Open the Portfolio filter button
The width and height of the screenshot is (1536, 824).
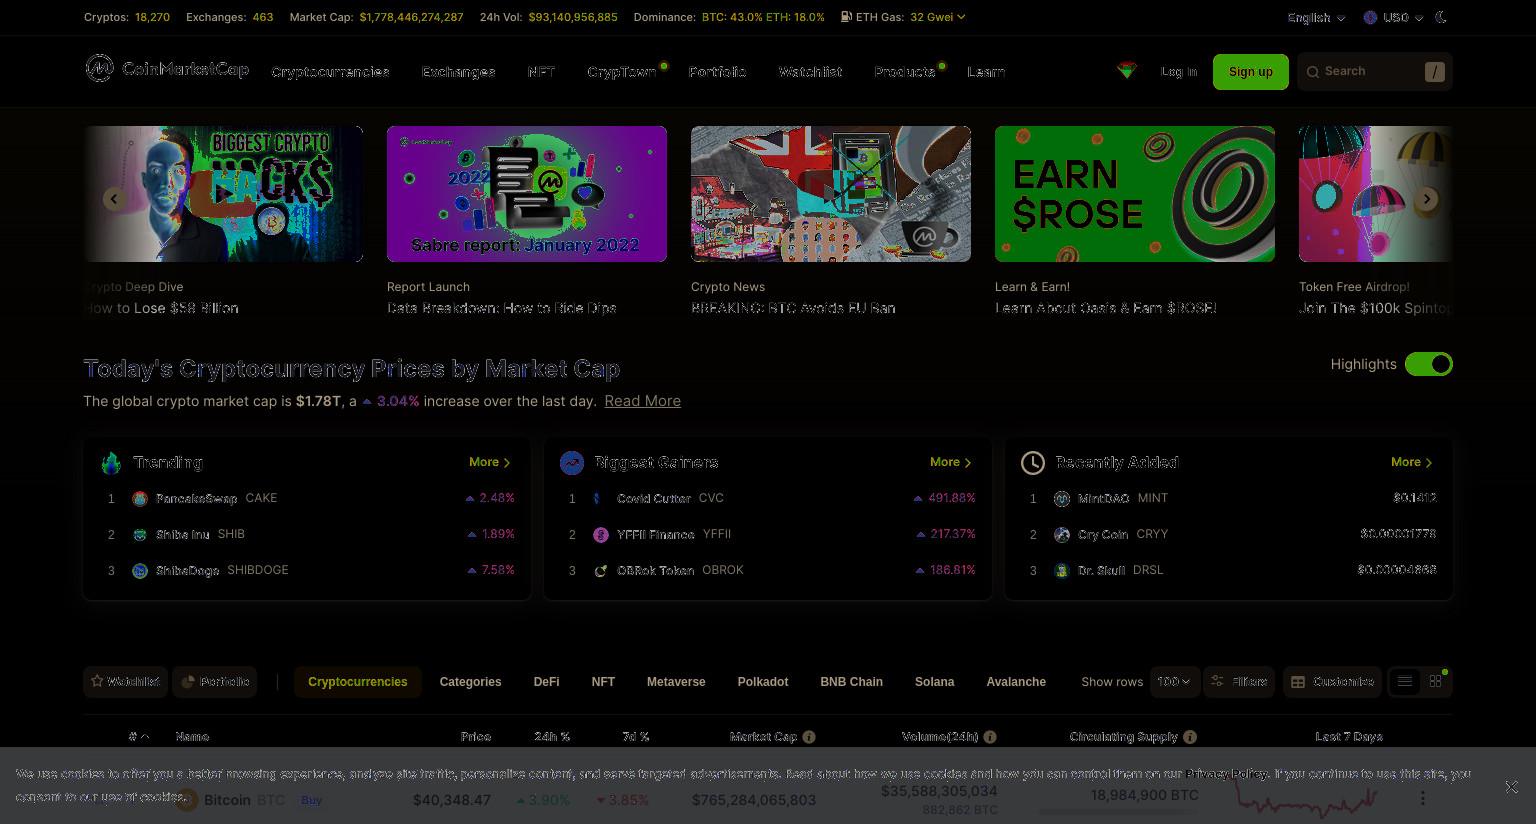[215, 681]
